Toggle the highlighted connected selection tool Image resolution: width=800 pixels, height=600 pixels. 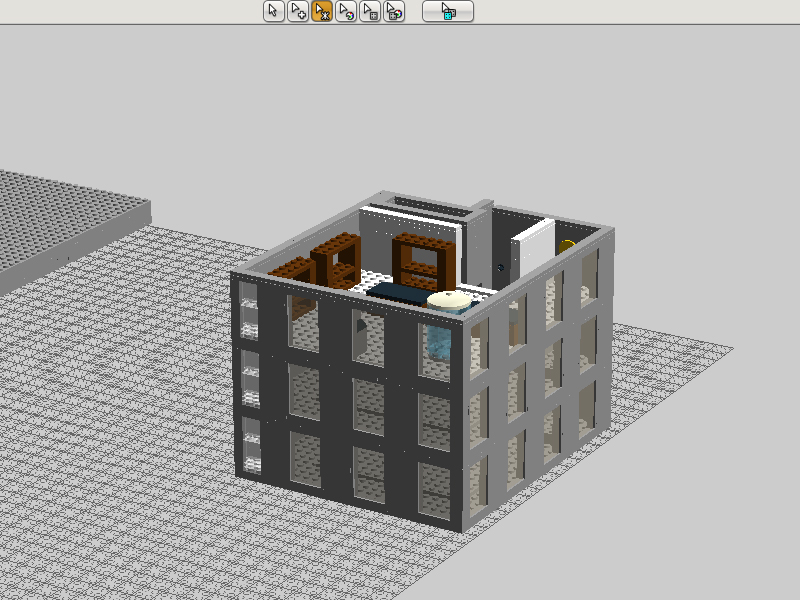321,11
